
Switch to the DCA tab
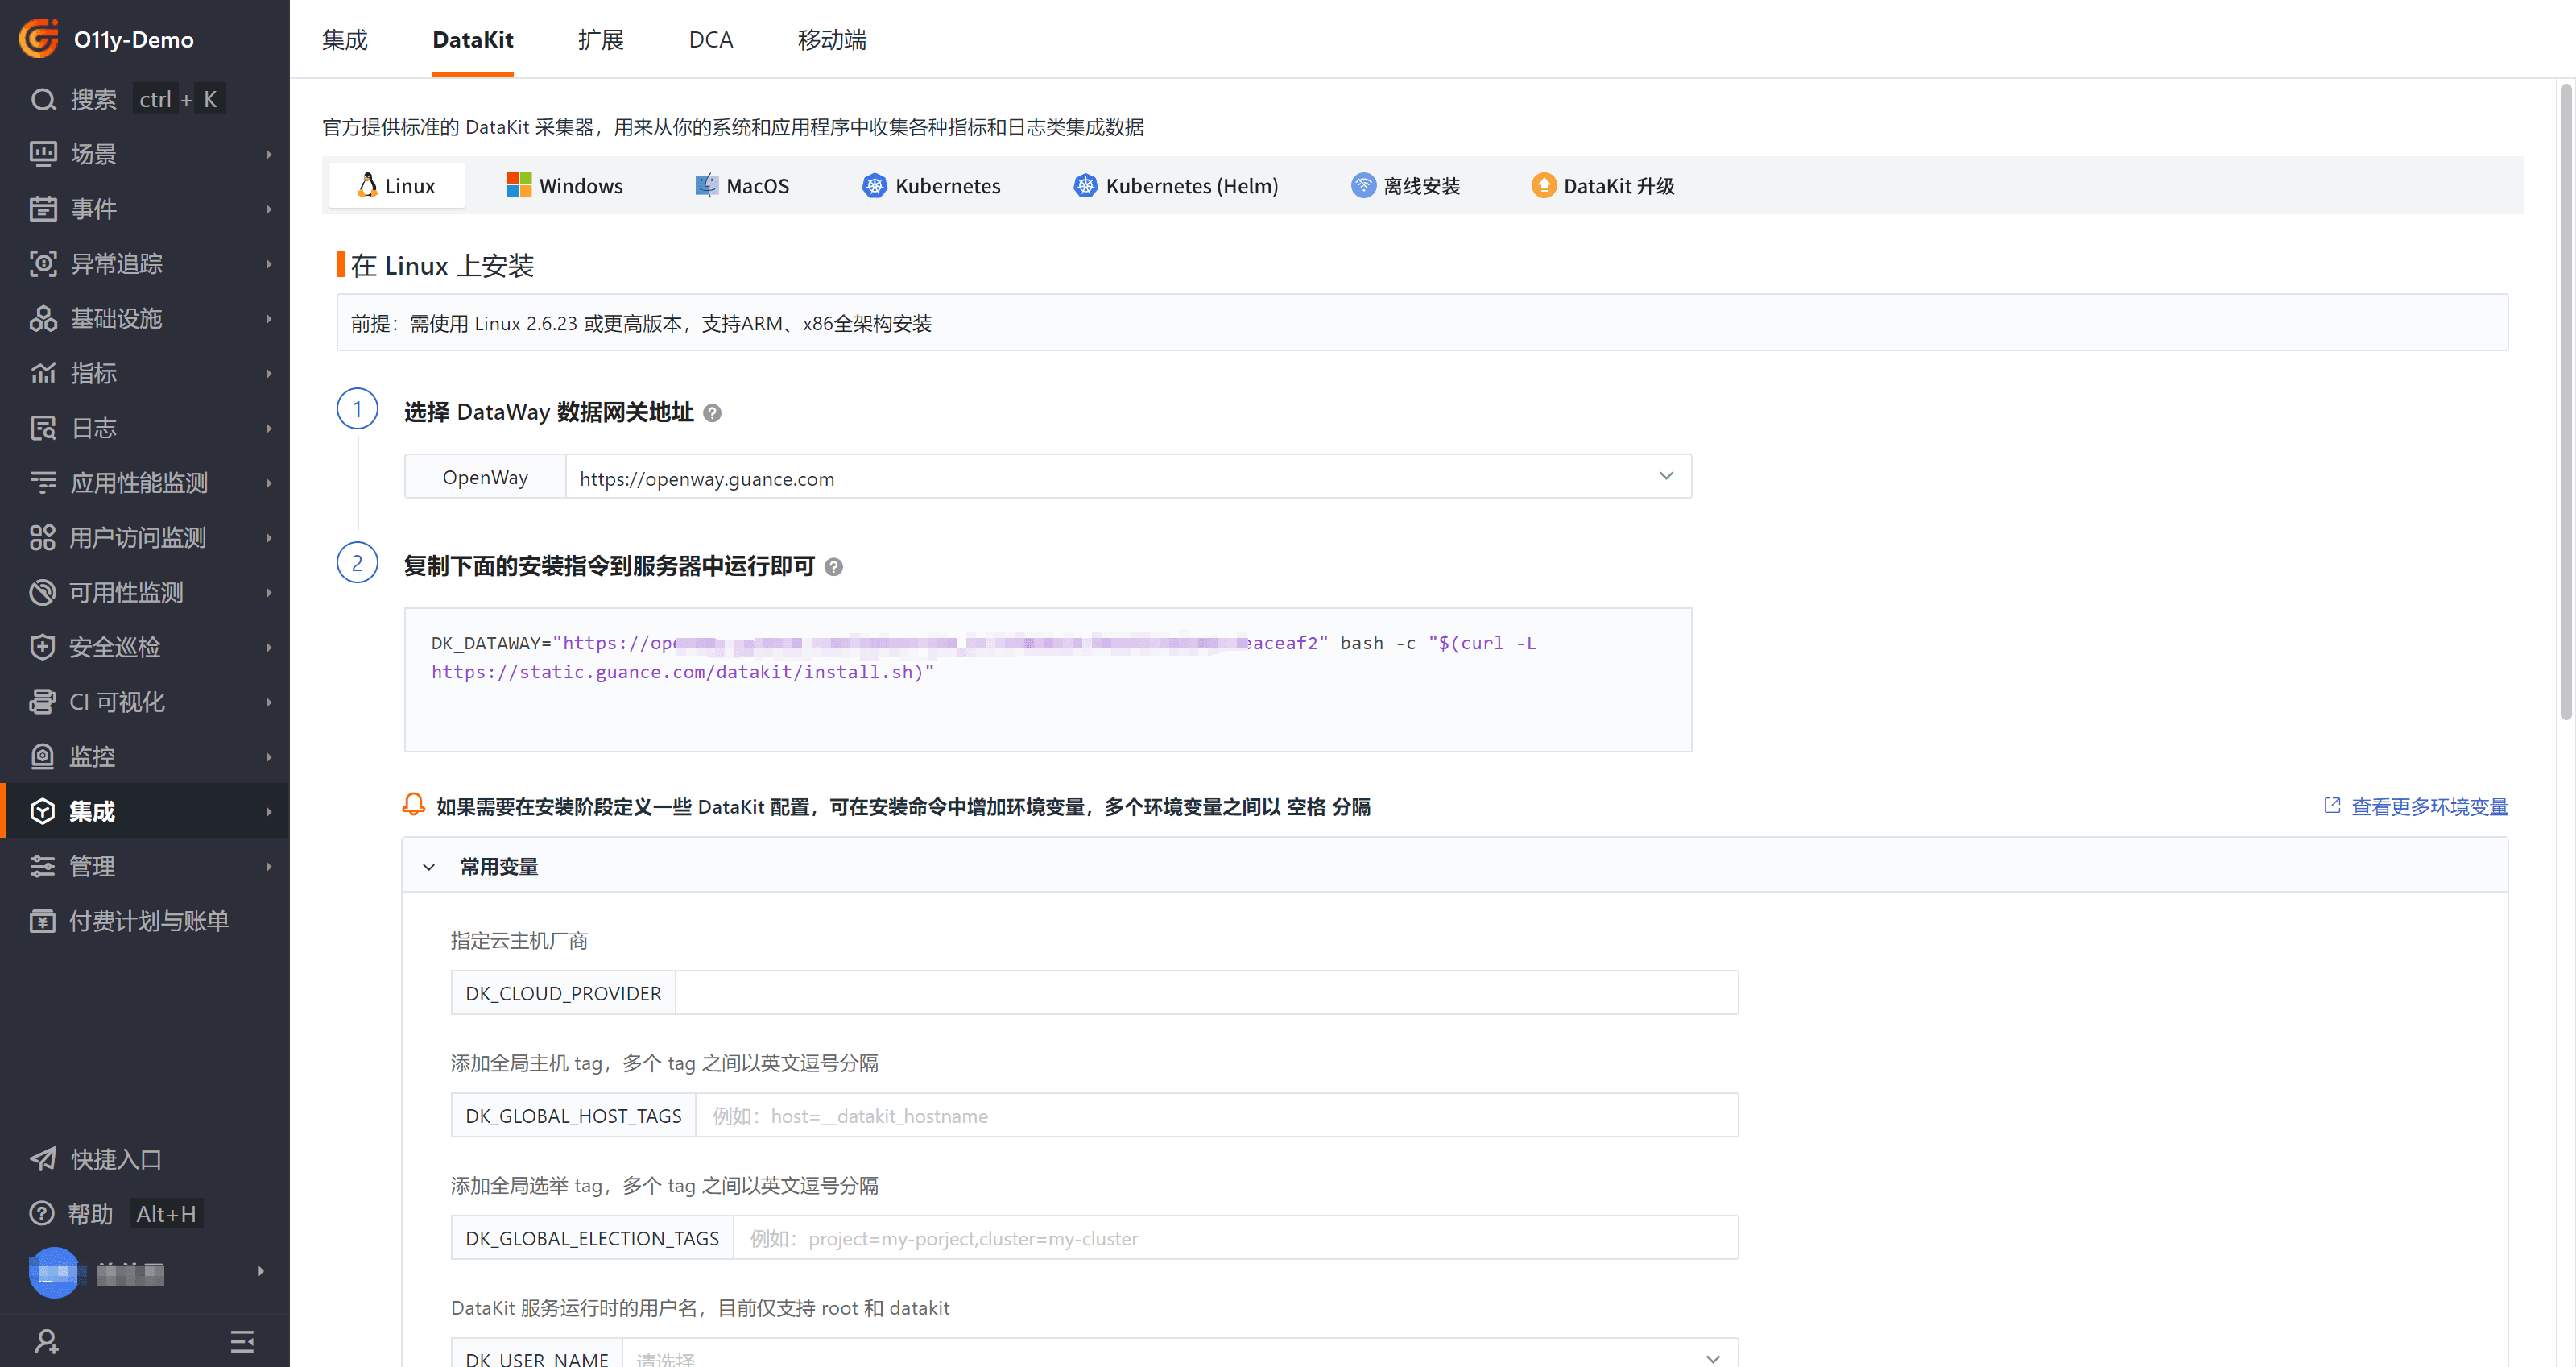pyautogui.click(x=711, y=40)
